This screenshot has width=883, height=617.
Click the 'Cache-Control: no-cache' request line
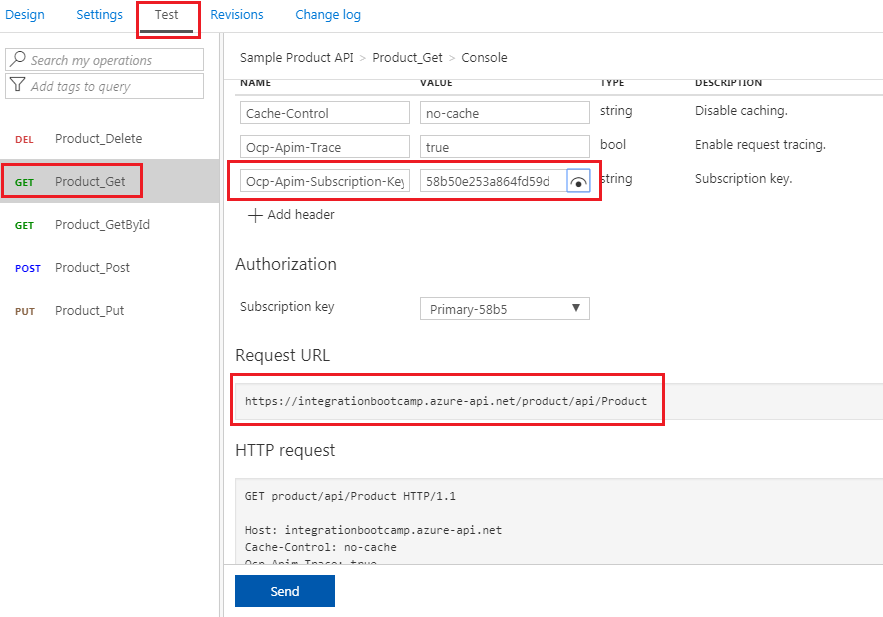pos(320,547)
